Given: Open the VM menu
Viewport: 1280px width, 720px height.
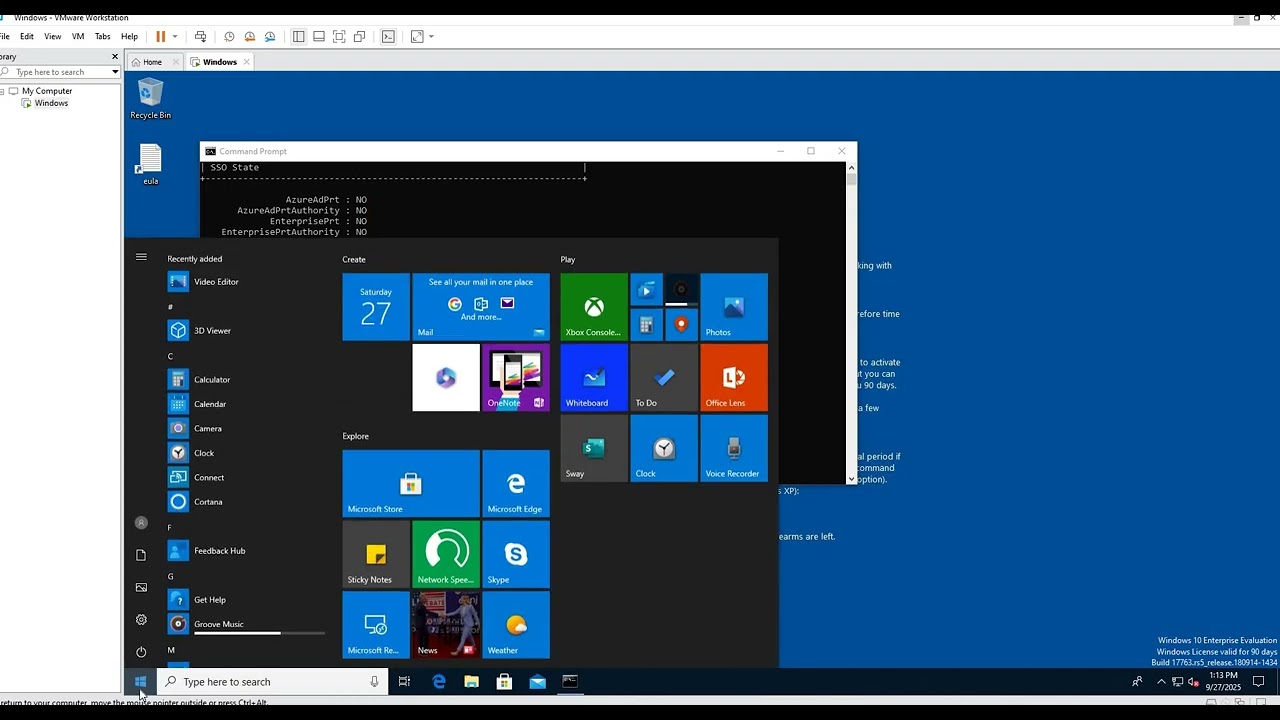Looking at the screenshot, I should 78,36.
